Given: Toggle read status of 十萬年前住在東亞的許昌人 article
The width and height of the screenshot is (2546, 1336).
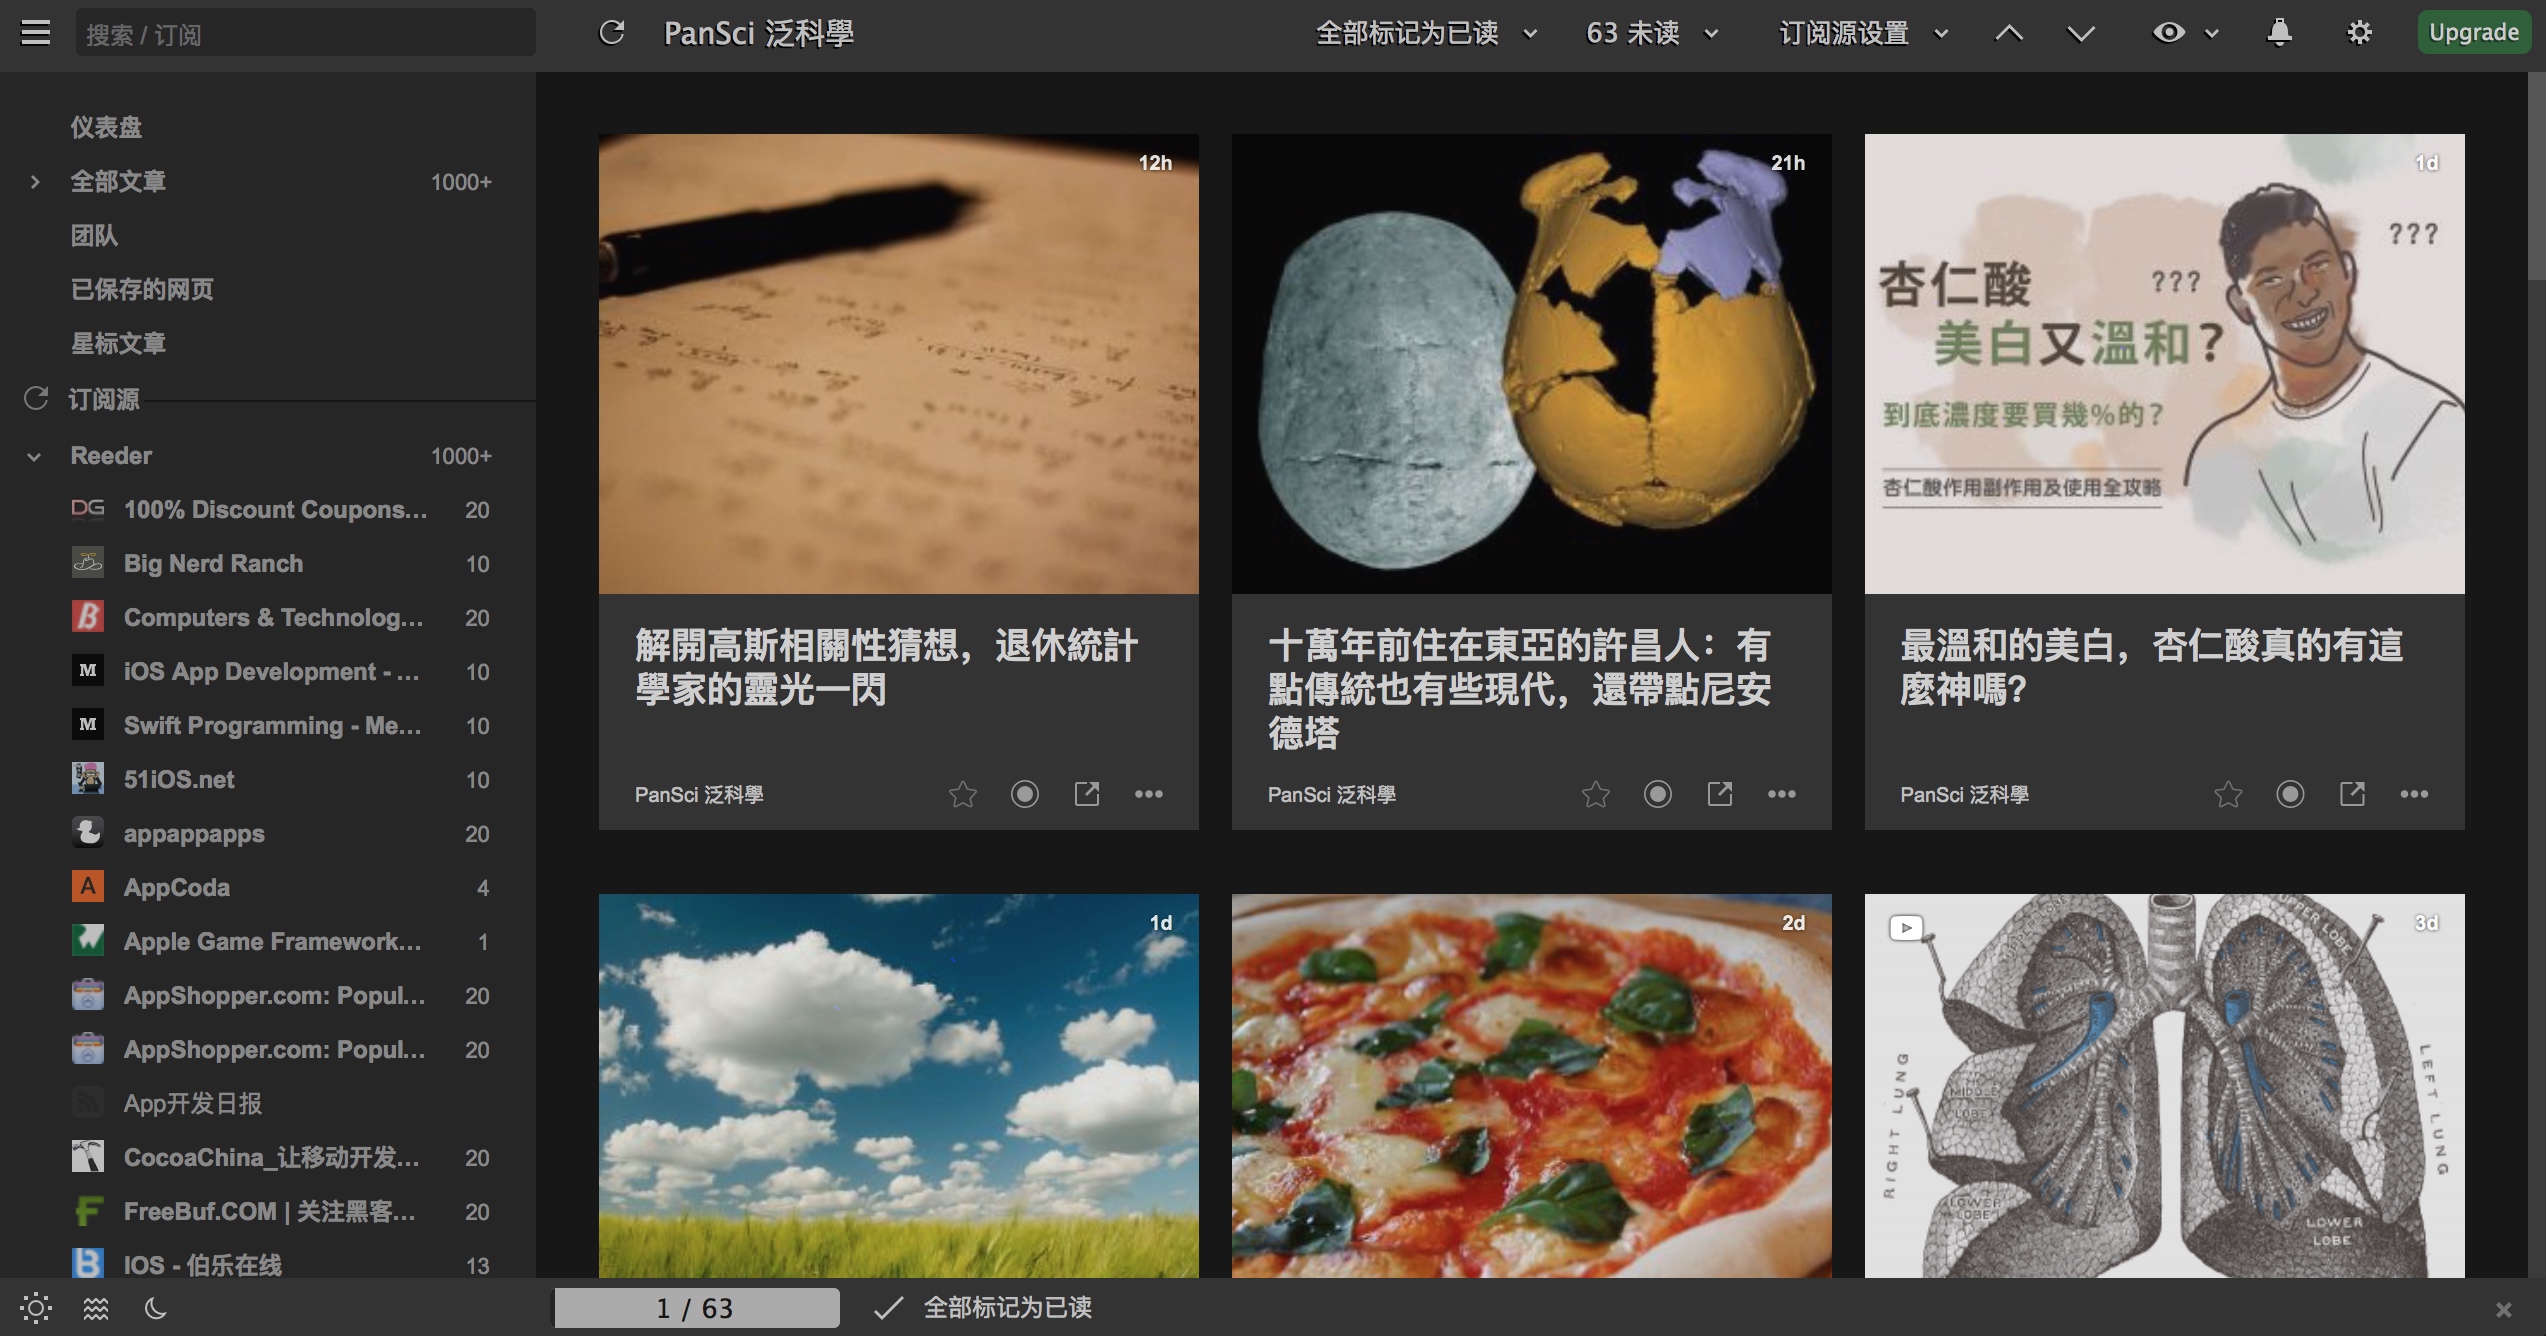Looking at the screenshot, I should pyautogui.click(x=1658, y=794).
